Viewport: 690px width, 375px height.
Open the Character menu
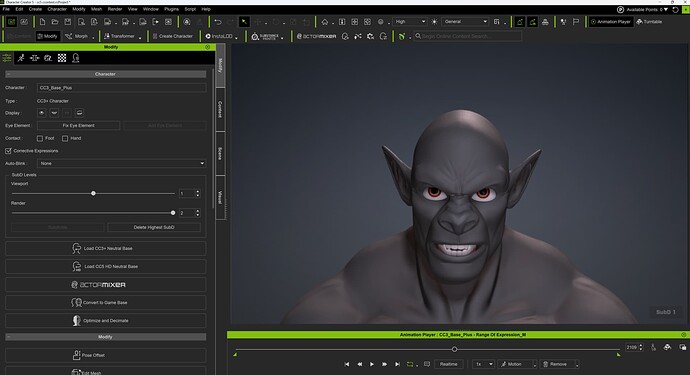tap(57, 9)
